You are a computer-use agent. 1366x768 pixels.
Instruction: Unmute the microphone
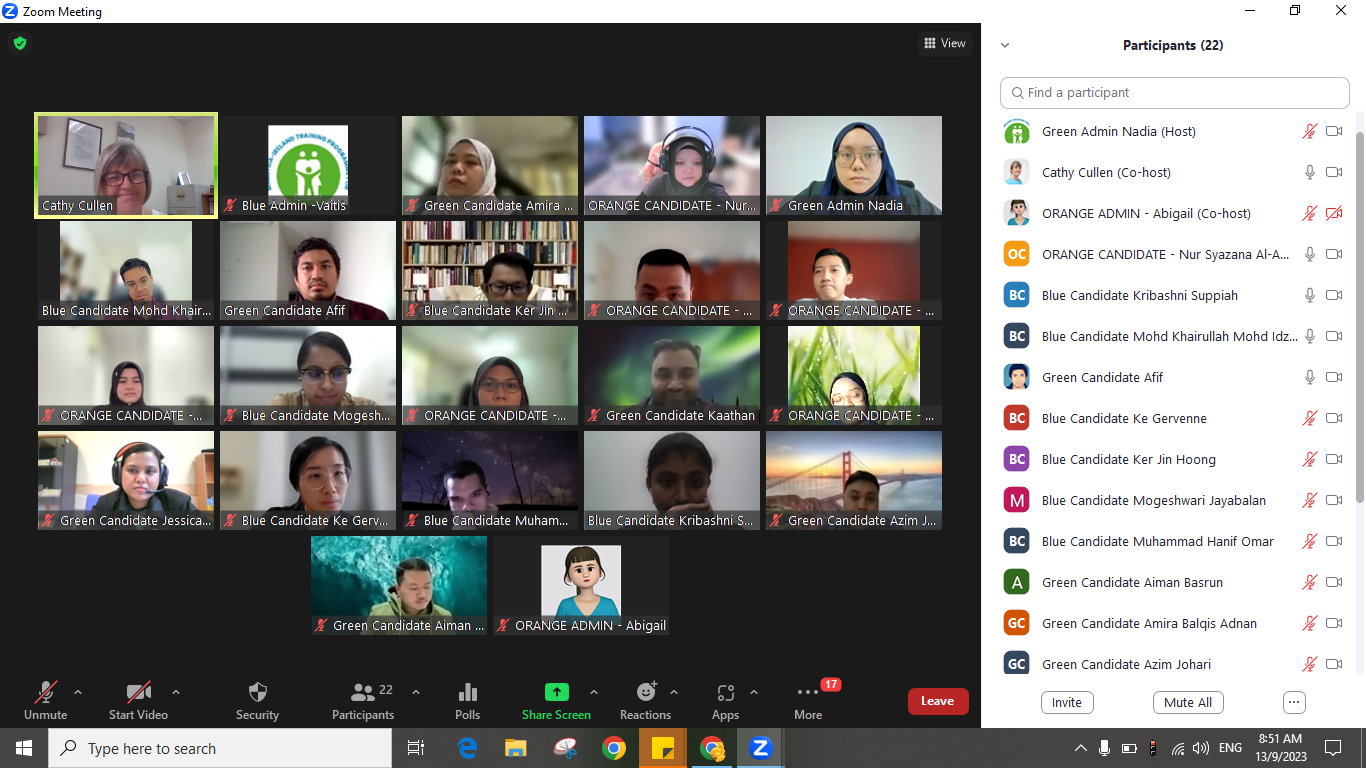tap(45, 693)
